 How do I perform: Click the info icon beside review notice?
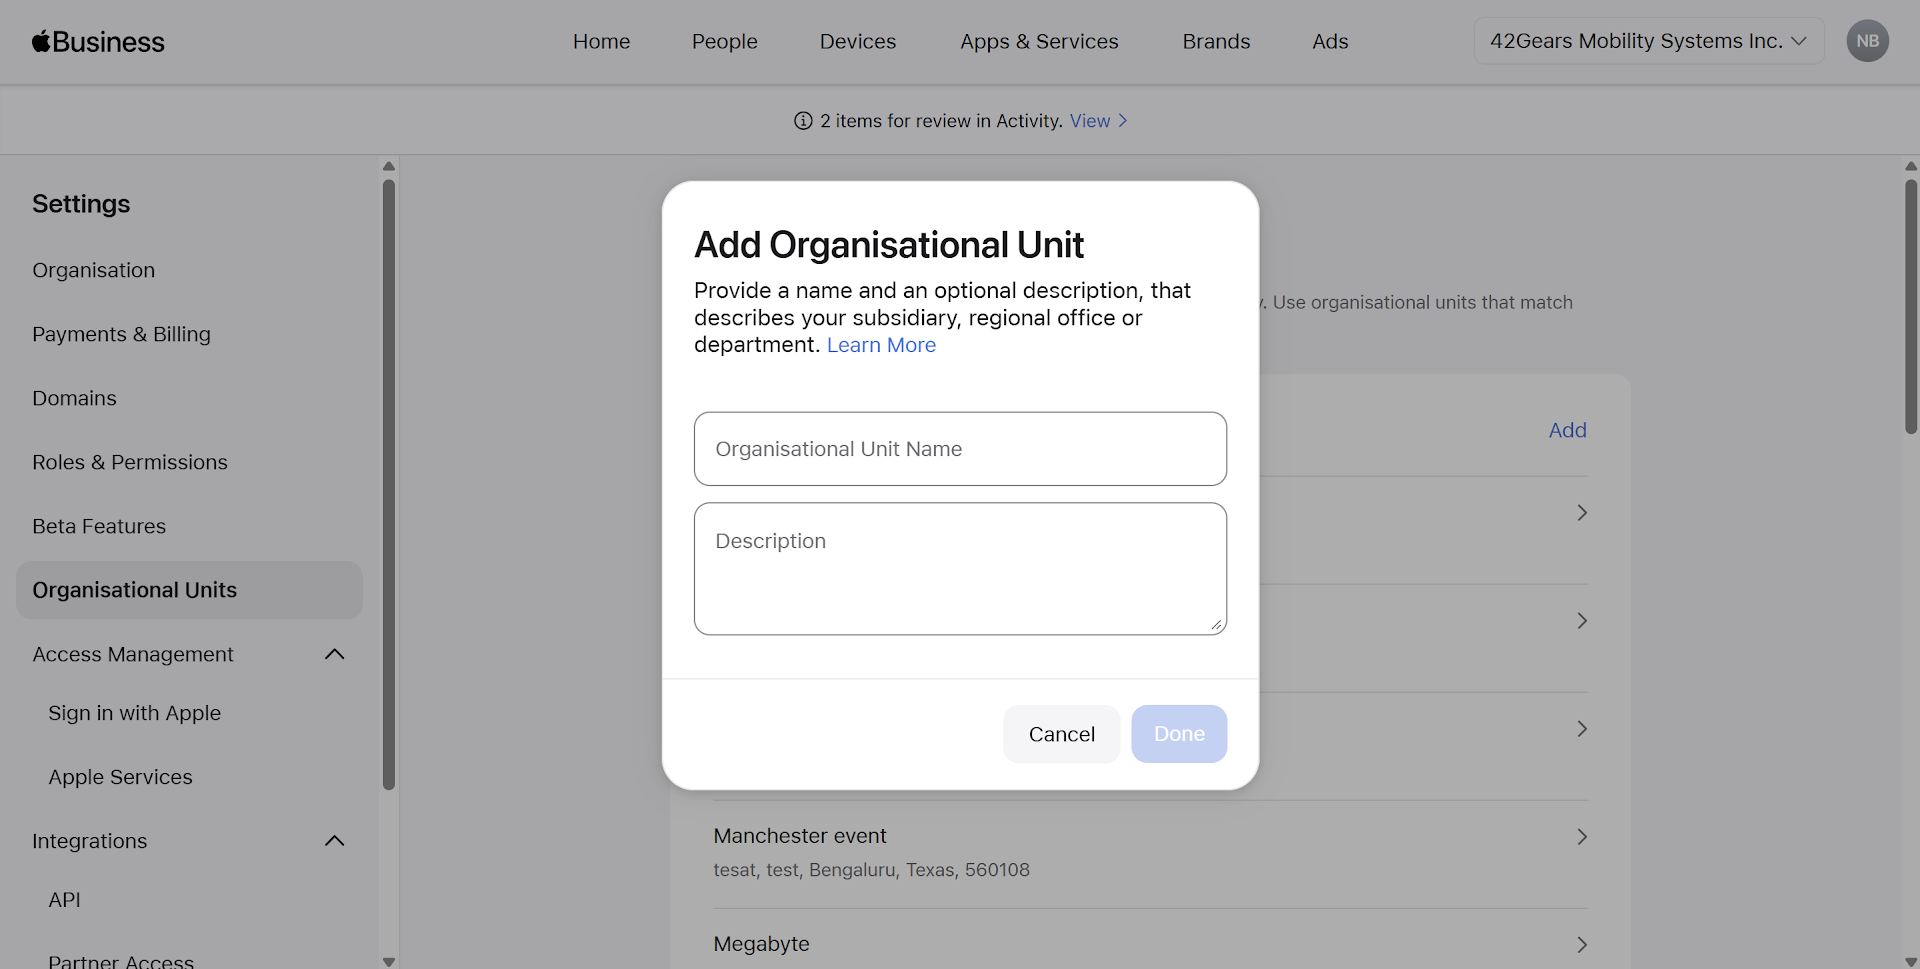[803, 121]
